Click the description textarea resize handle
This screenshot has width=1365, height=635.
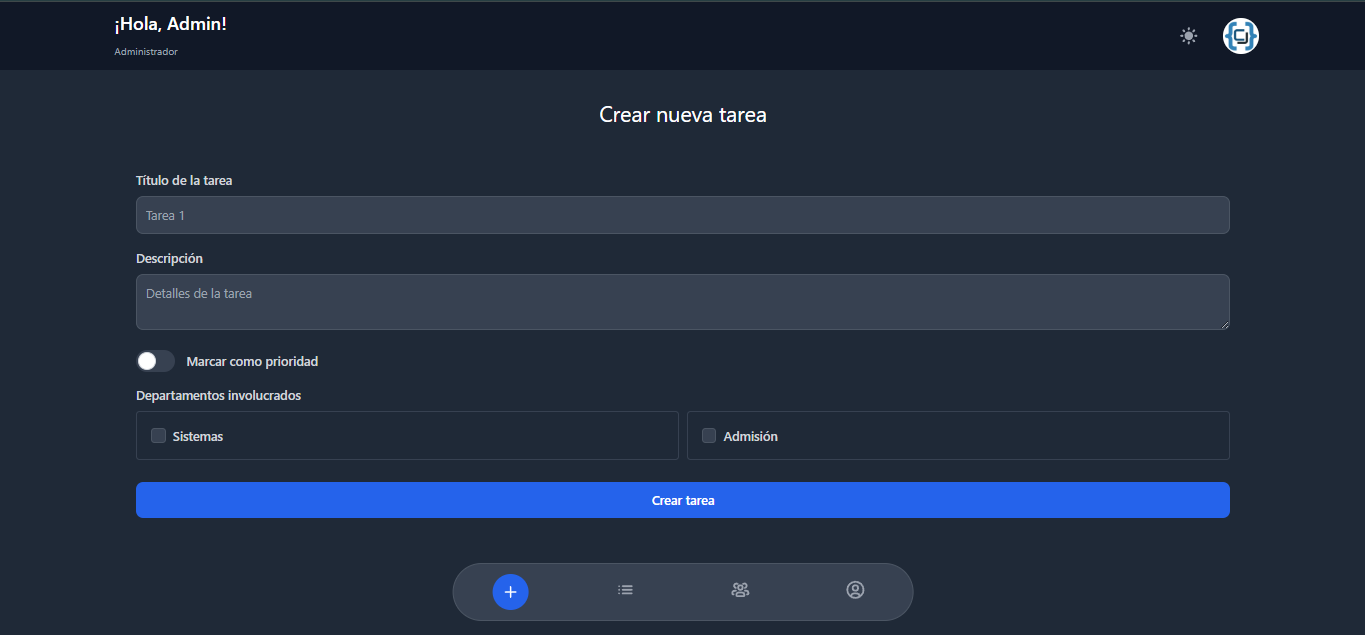1224,324
